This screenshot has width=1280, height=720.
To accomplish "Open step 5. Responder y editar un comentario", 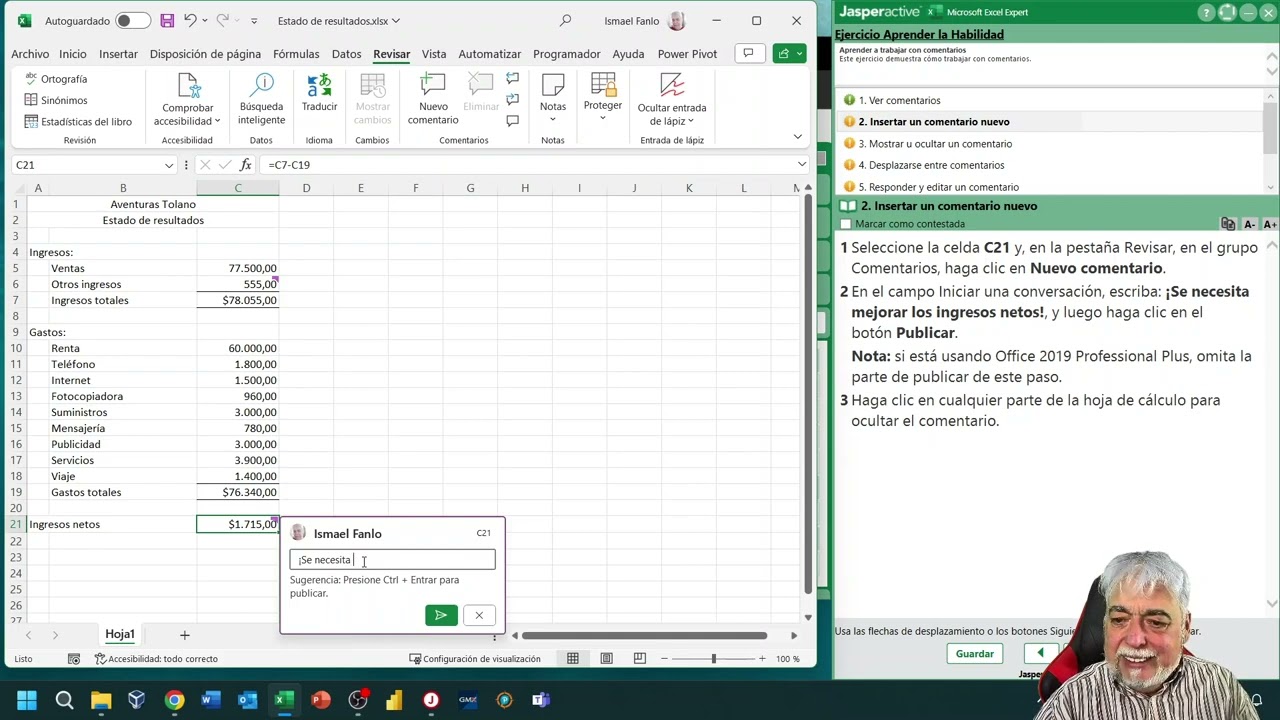I will (938, 187).
